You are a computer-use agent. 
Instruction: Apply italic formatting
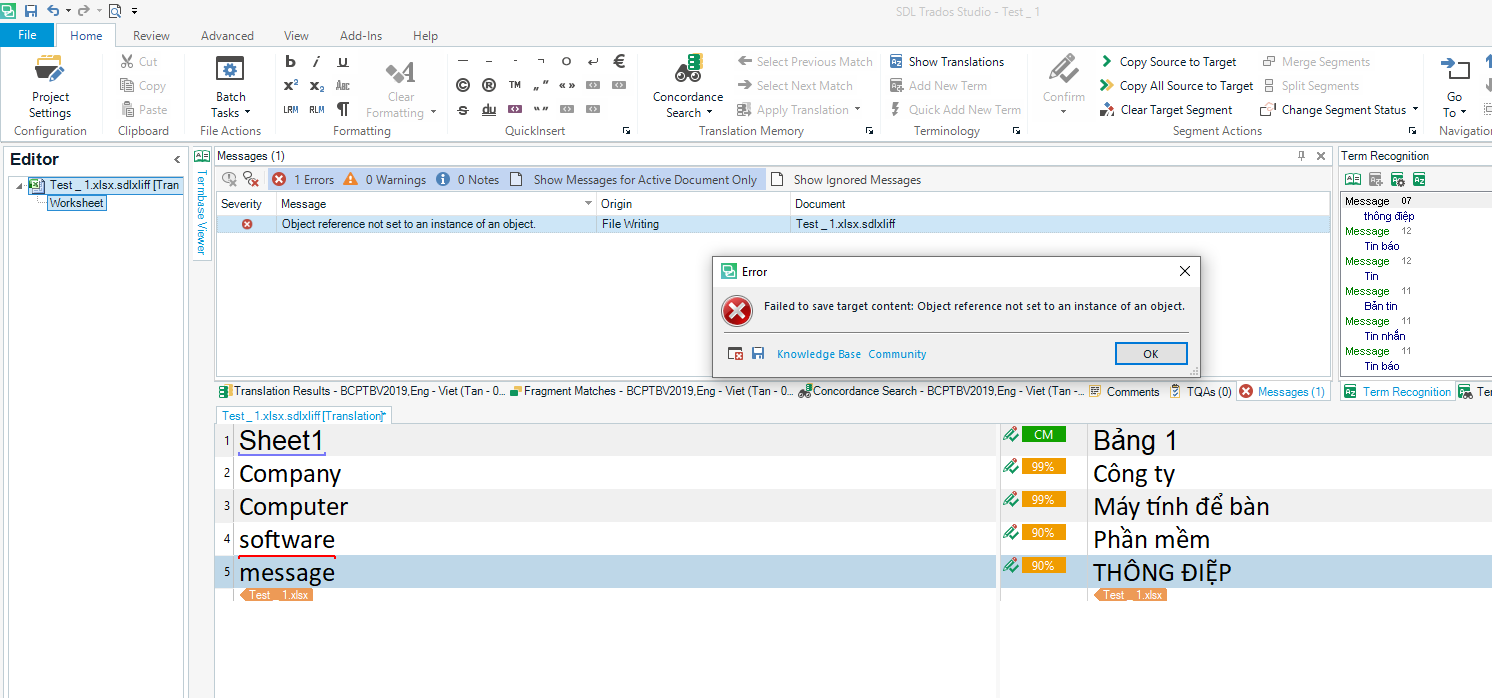click(x=317, y=62)
